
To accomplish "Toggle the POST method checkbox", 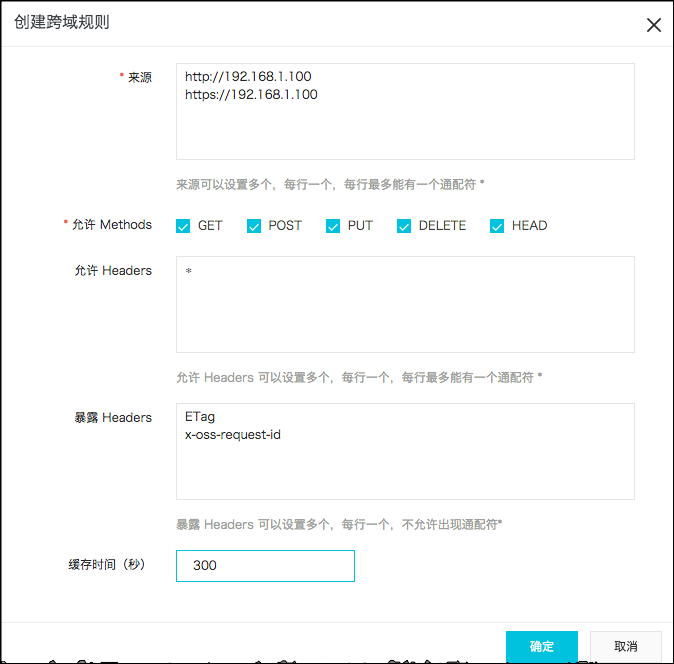I will pyautogui.click(x=254, y=226).
